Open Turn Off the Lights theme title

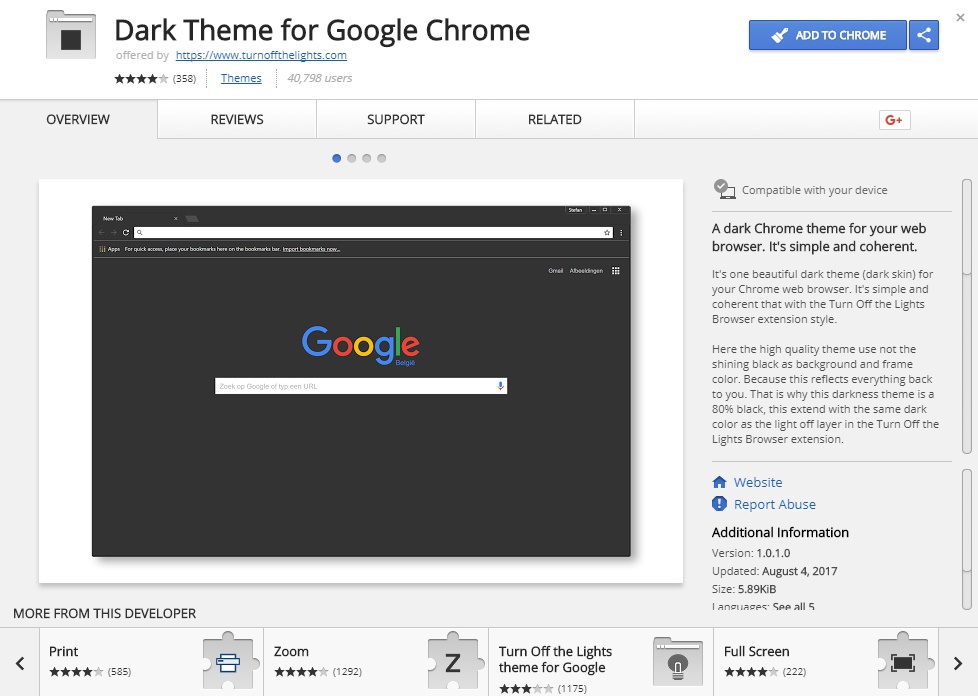point(555,659)
